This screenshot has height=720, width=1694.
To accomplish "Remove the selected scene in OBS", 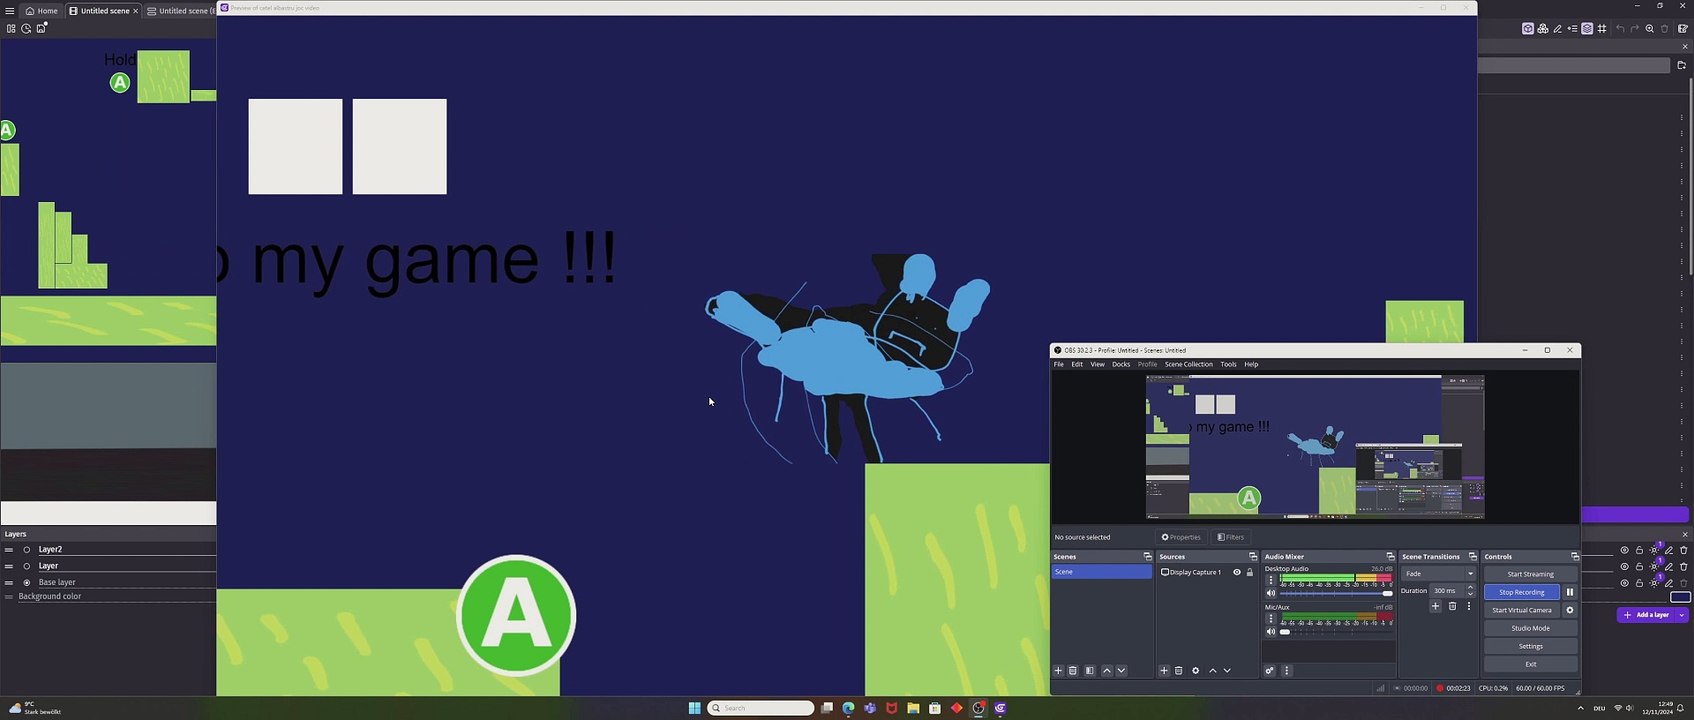I will 1073,671.
